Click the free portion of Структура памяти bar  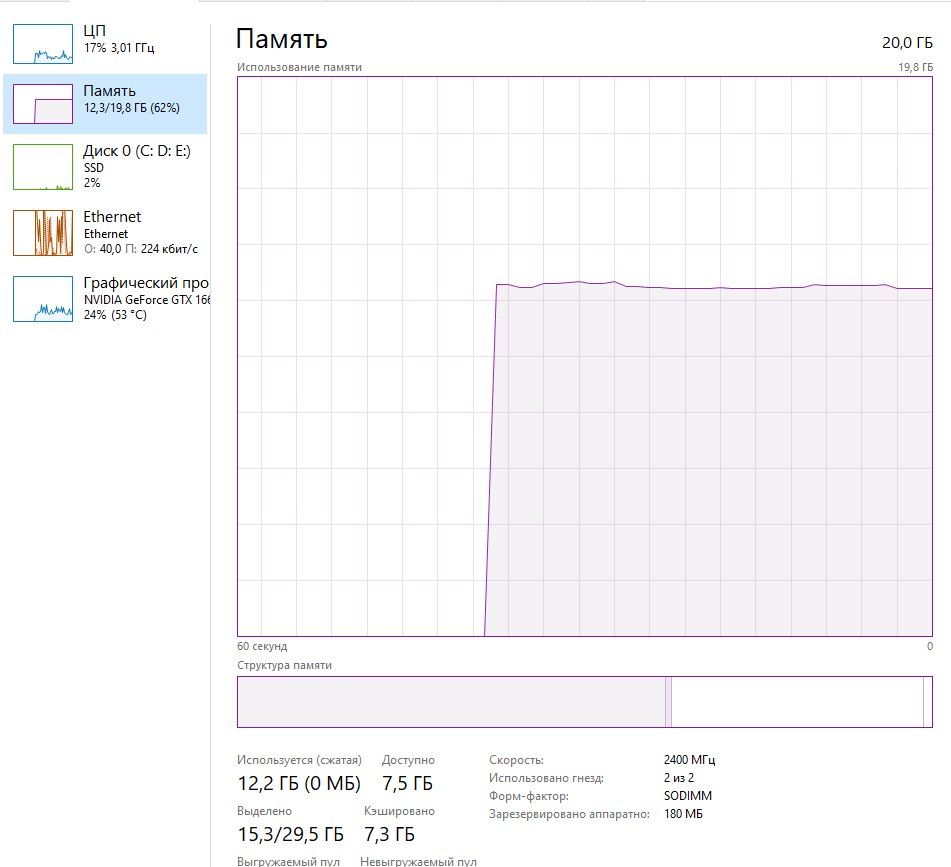point(797,701)
